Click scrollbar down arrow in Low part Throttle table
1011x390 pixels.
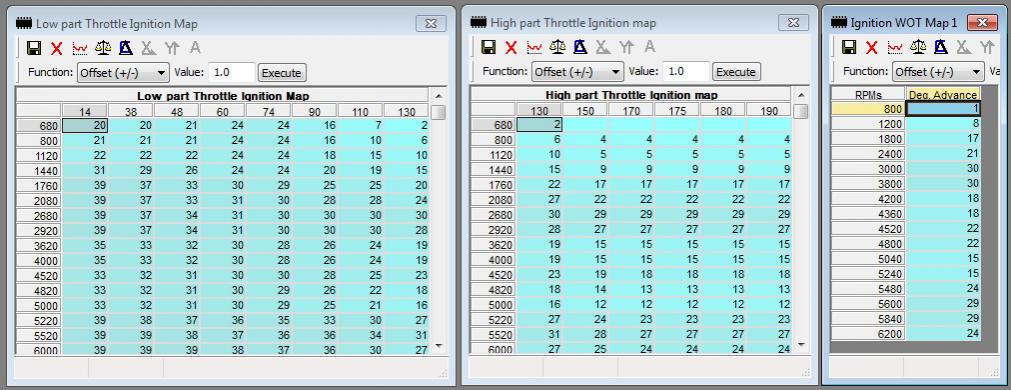439,346
